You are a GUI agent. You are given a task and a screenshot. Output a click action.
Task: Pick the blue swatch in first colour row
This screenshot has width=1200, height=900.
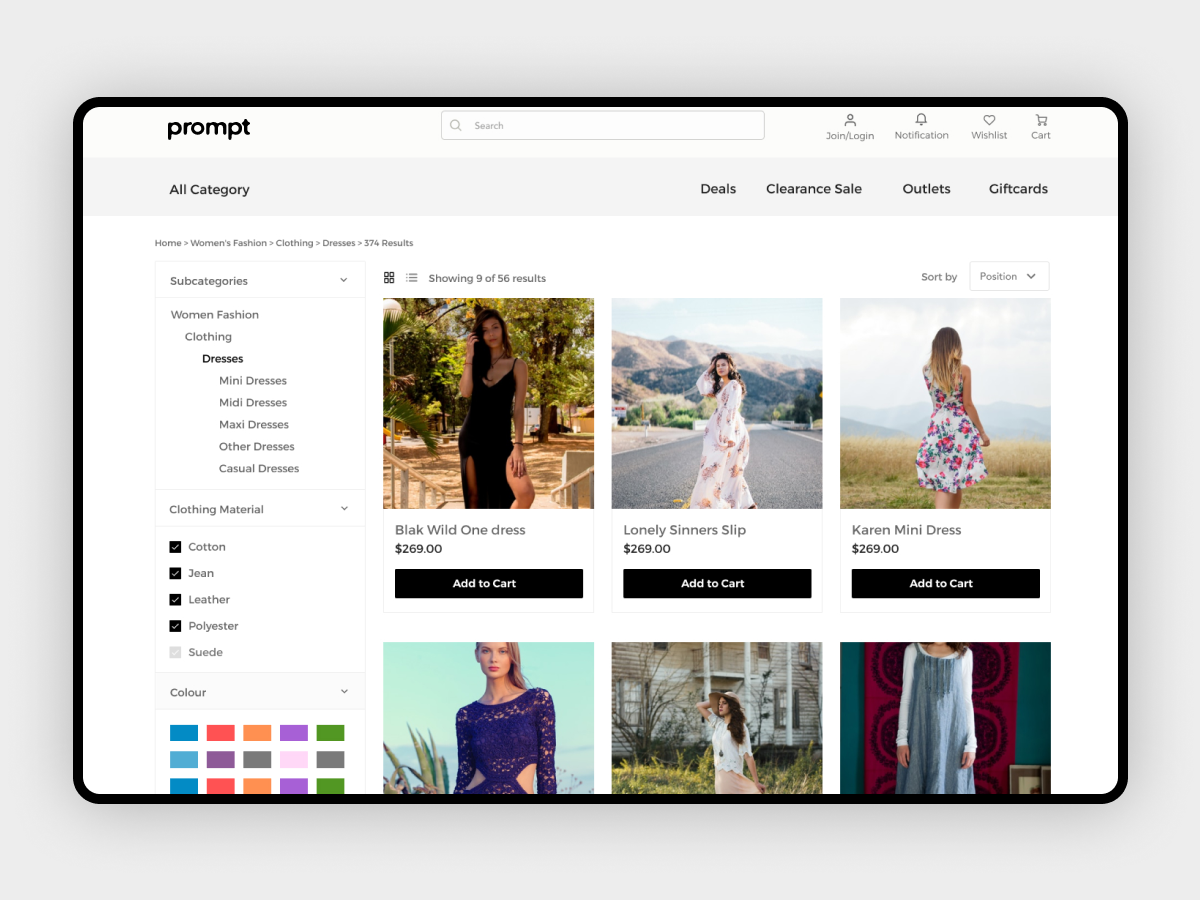184,733
